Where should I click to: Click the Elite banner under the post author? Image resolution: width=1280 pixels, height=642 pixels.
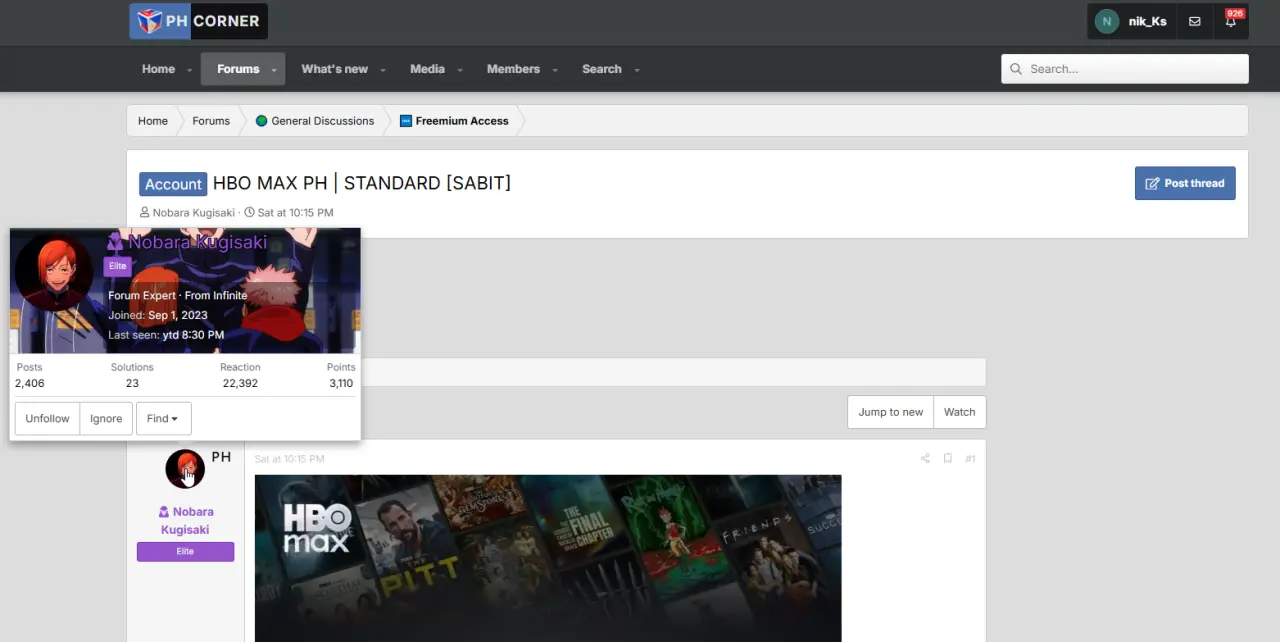point(185,552)
